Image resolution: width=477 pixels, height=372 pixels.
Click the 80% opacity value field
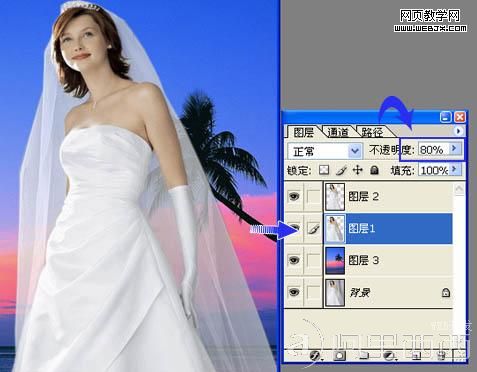pyautogui.click(x=434, y=149)
